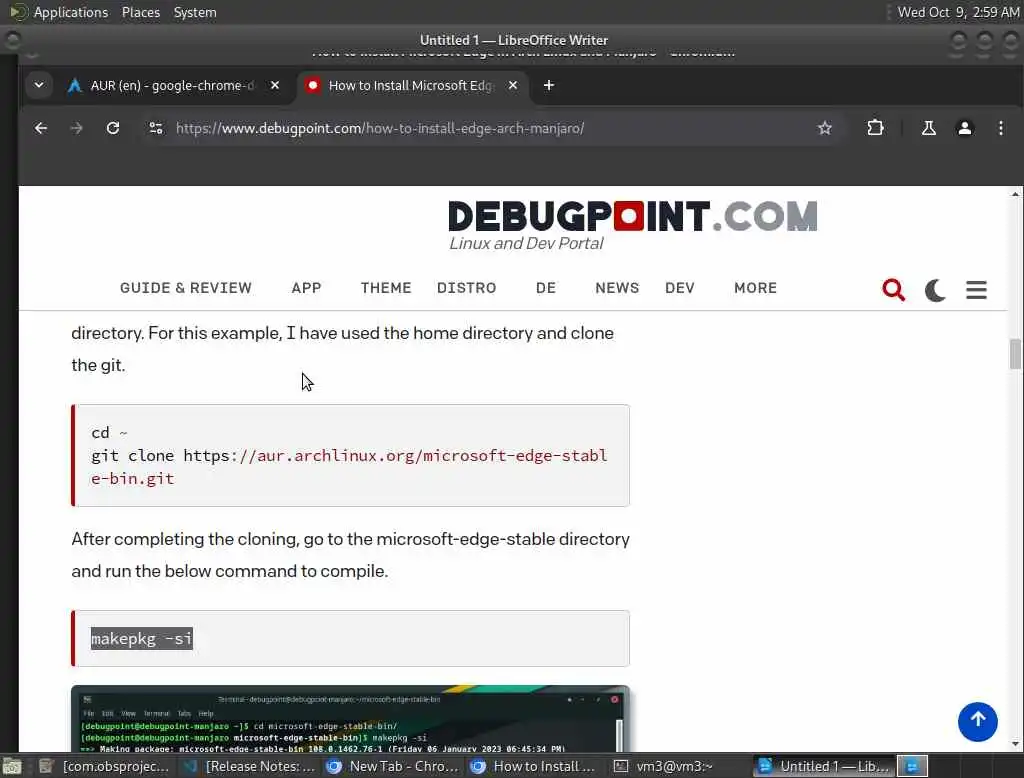Click the page vertical scrollbar thumb
1024x778 pixels.
click(x=1015, y=353)
